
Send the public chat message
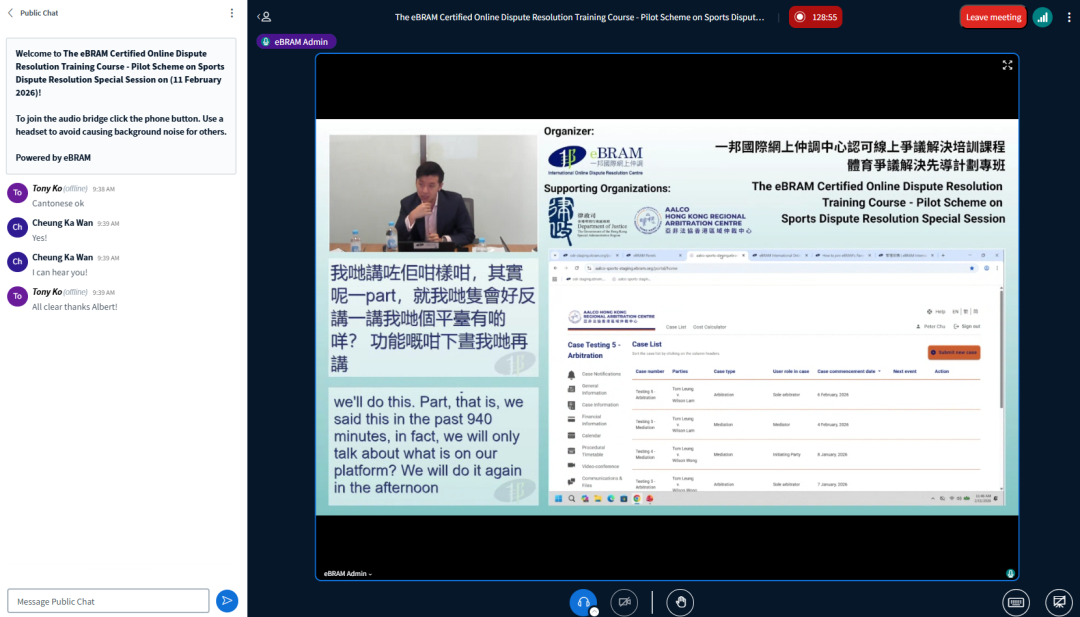pos(227,600)
